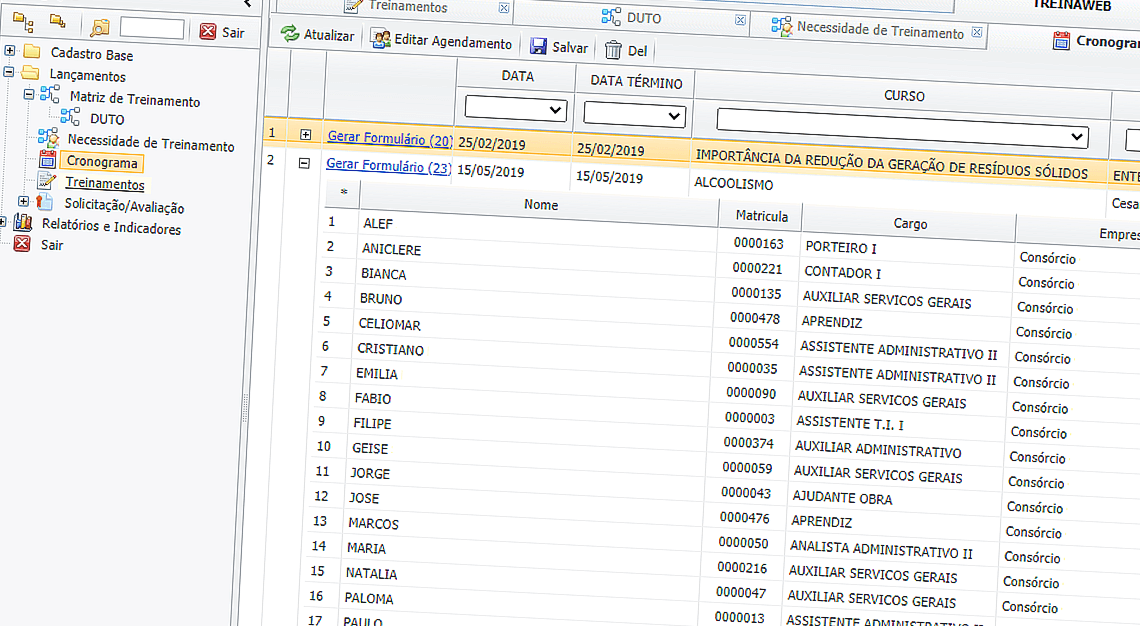This screenshot has width=1140, height=626.
Task: Click the sidebar search folder icon
Action: [100, 29]
